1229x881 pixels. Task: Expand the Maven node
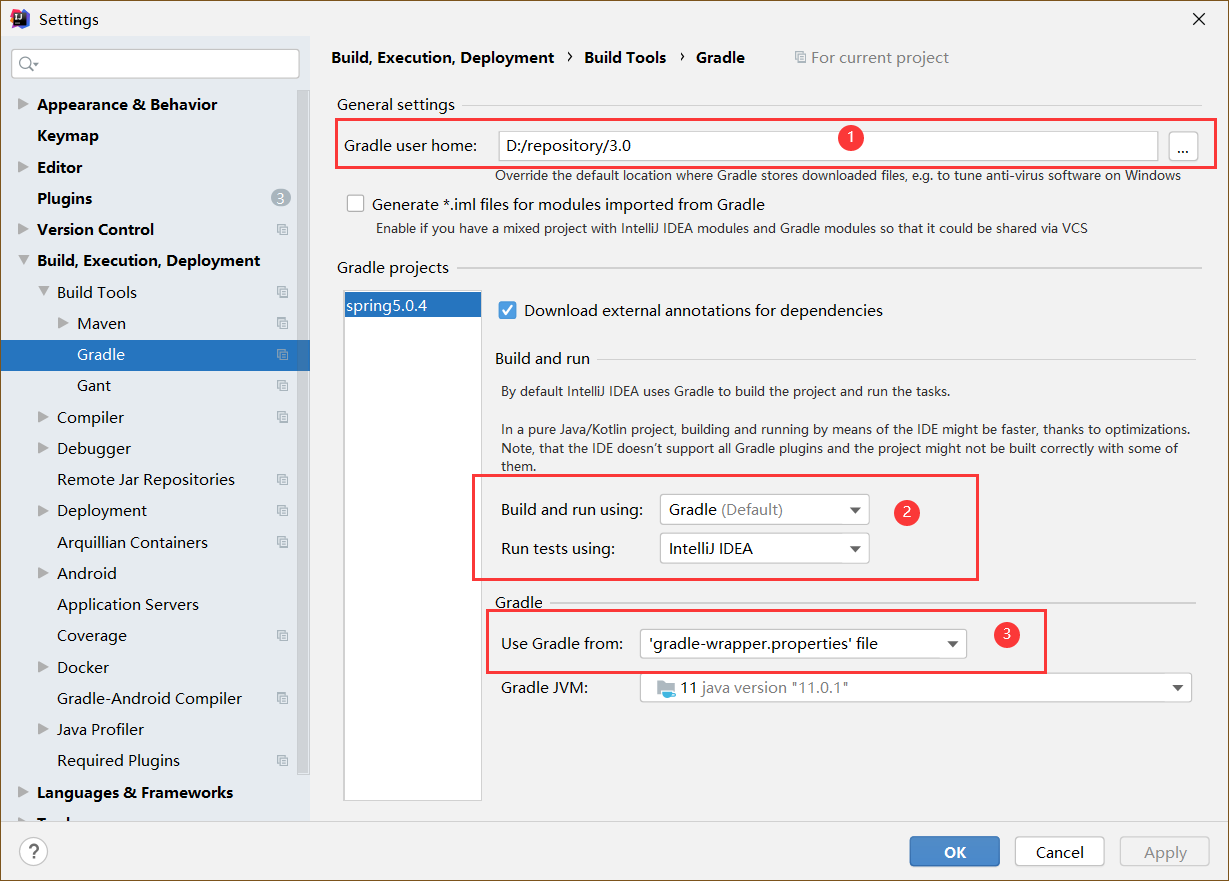coord(63,323)
